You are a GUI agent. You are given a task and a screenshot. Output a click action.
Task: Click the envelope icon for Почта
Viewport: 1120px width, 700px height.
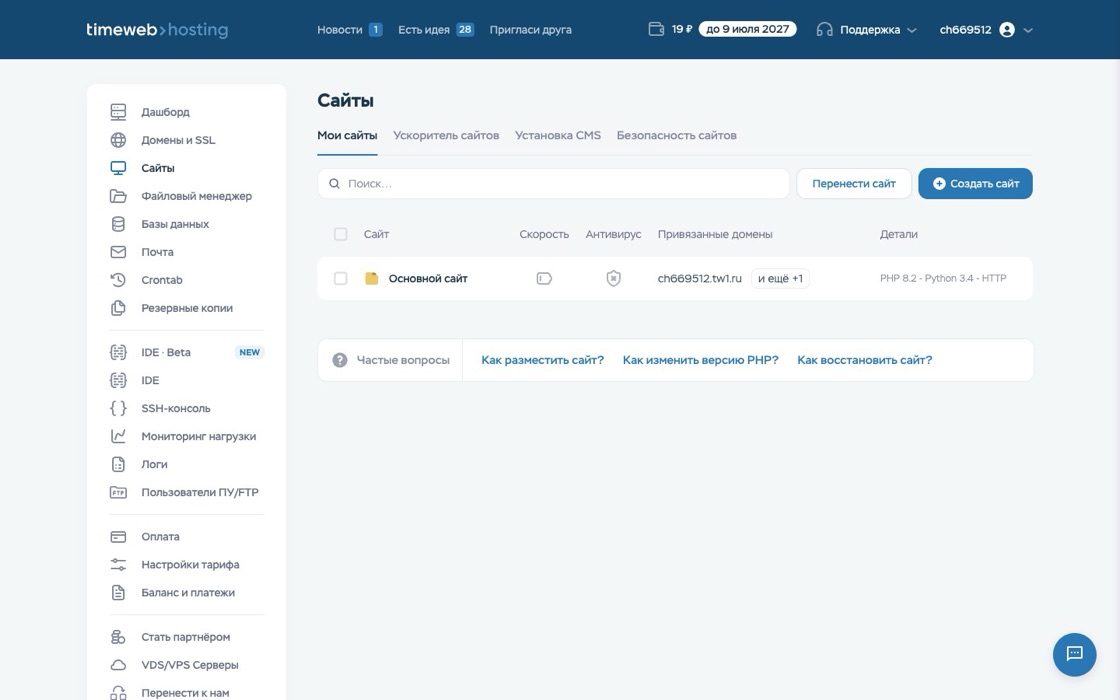[x=119, y=252]
